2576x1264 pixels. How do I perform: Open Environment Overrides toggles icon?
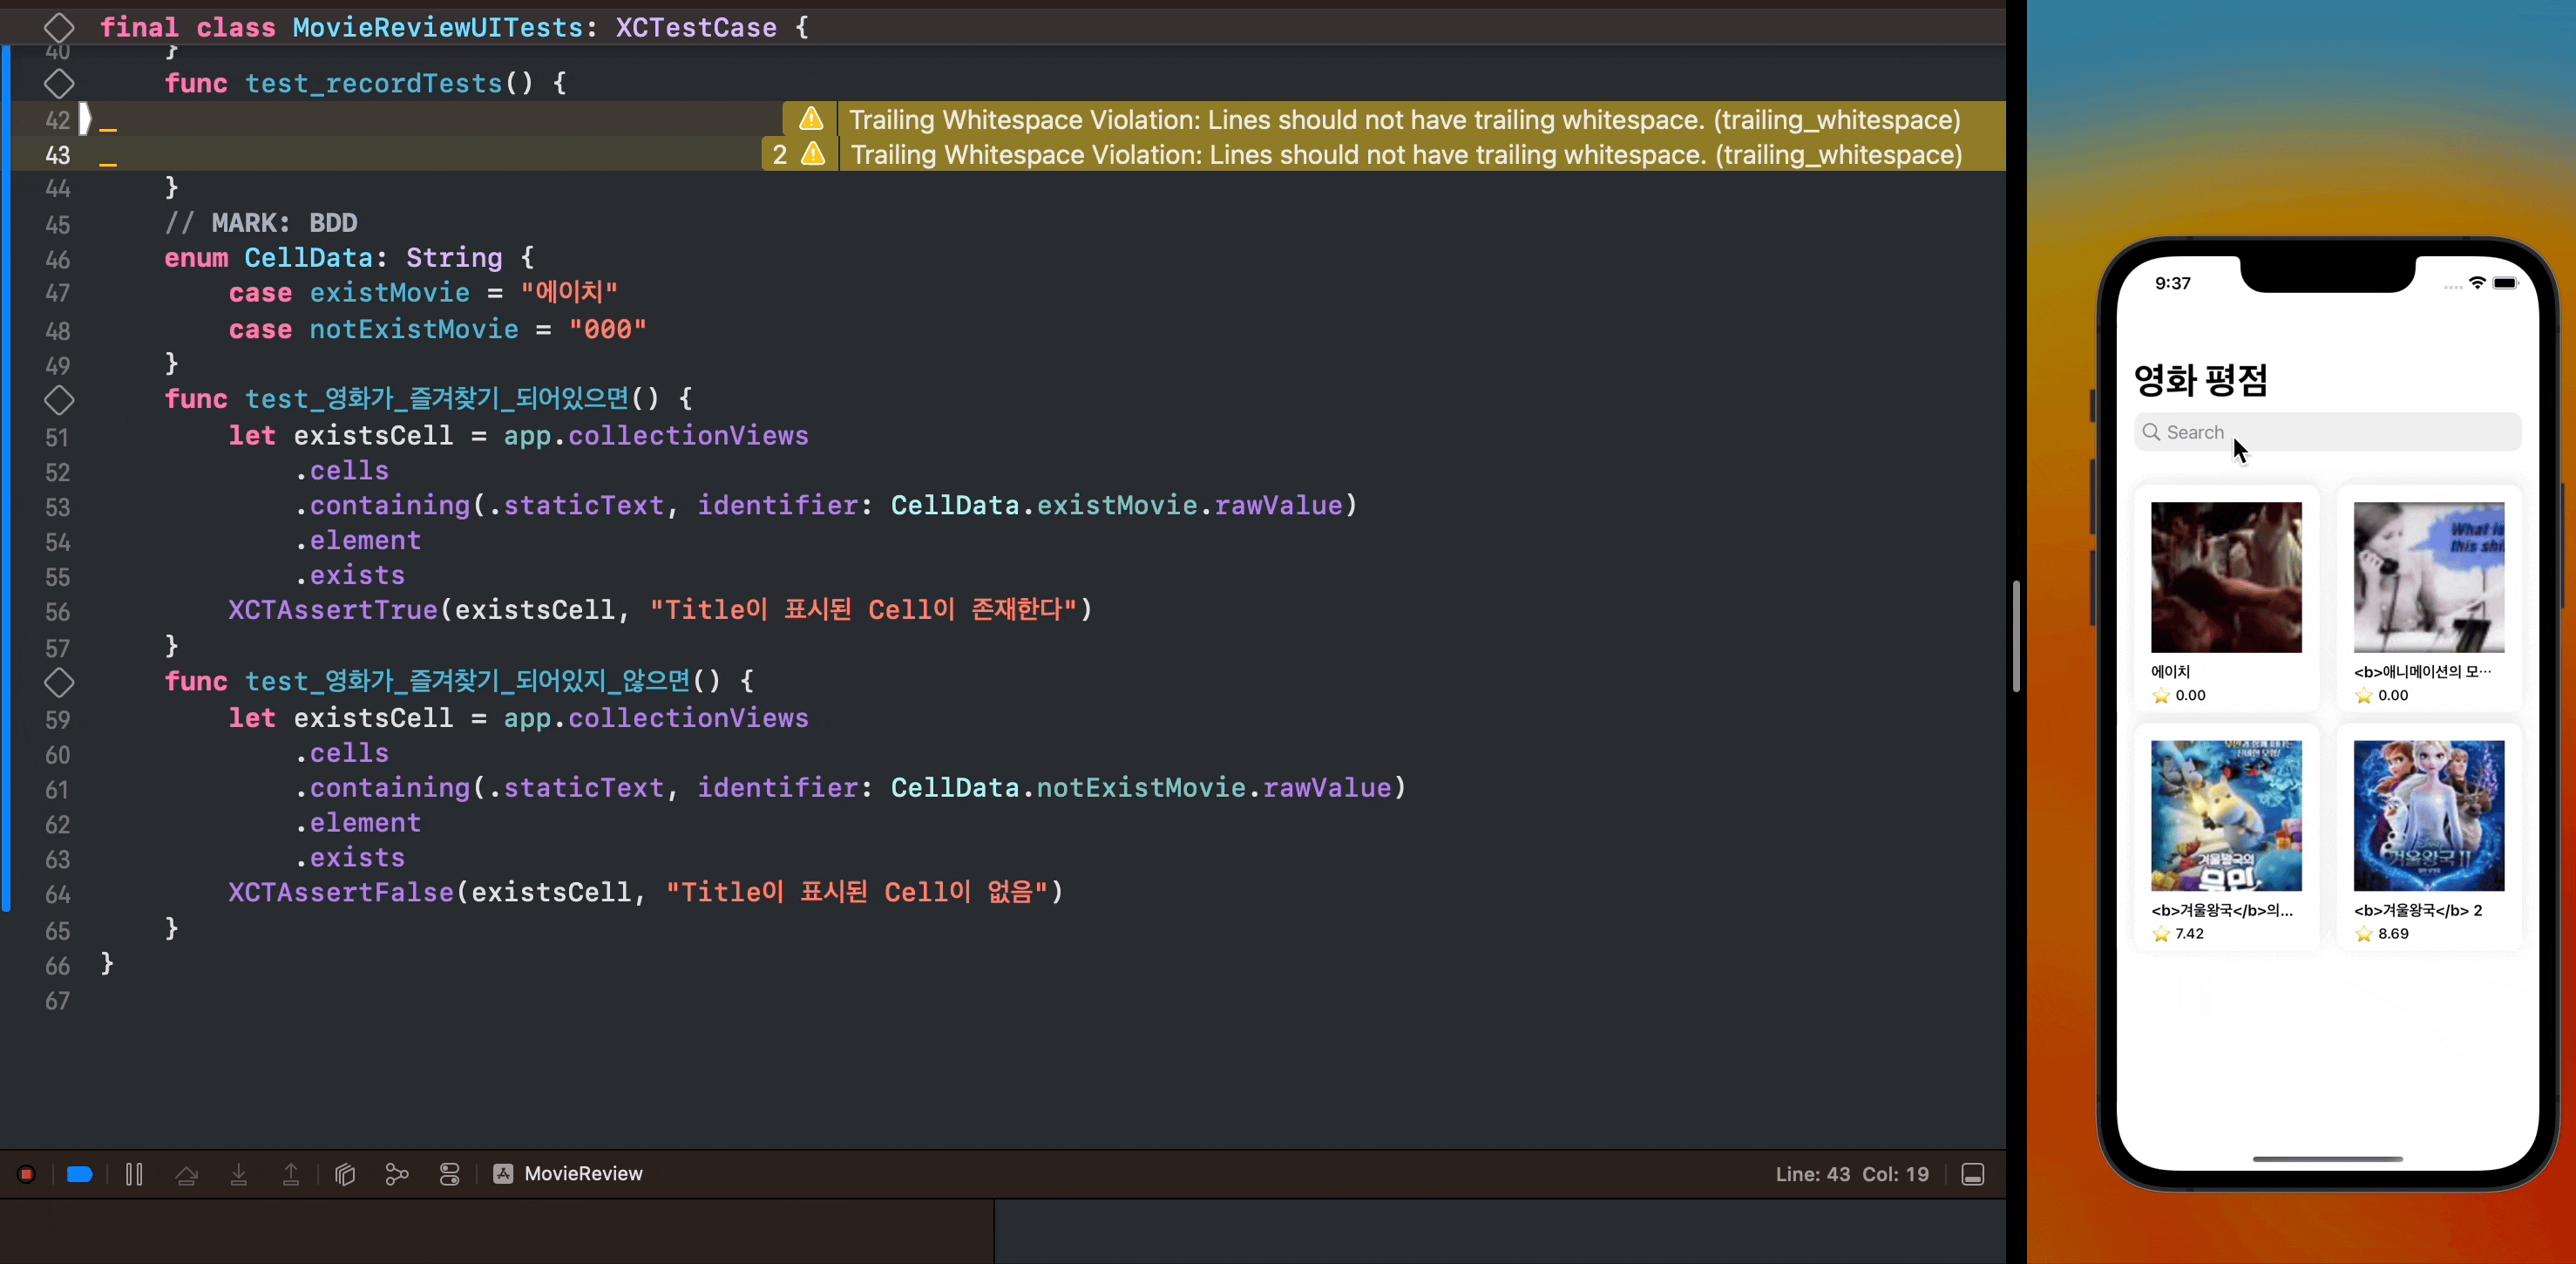[x=450, y=1174]
